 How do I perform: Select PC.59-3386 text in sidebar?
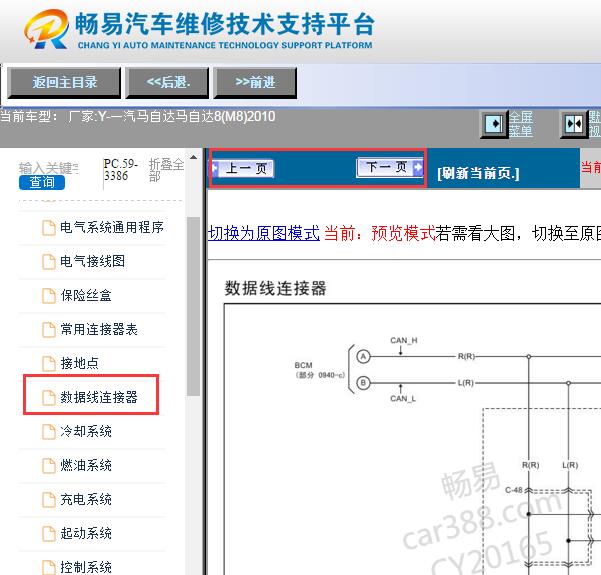point(121,170)
